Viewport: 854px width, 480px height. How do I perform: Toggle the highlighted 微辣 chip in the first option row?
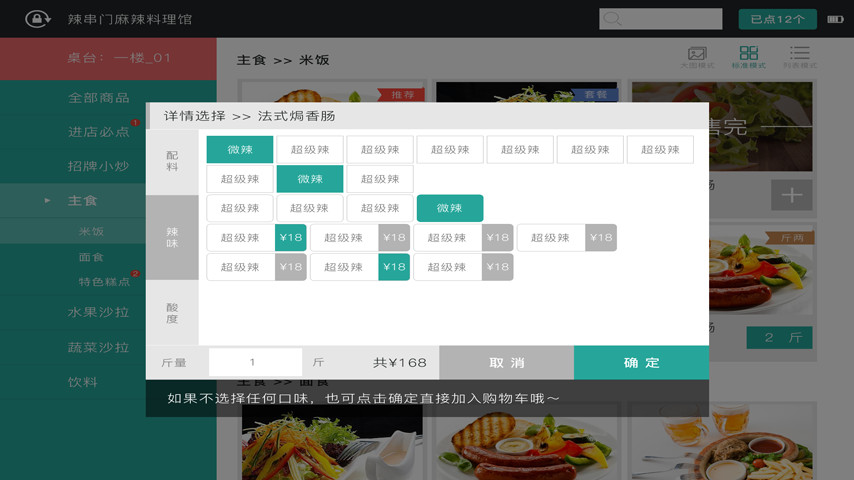tap(240, 149)
